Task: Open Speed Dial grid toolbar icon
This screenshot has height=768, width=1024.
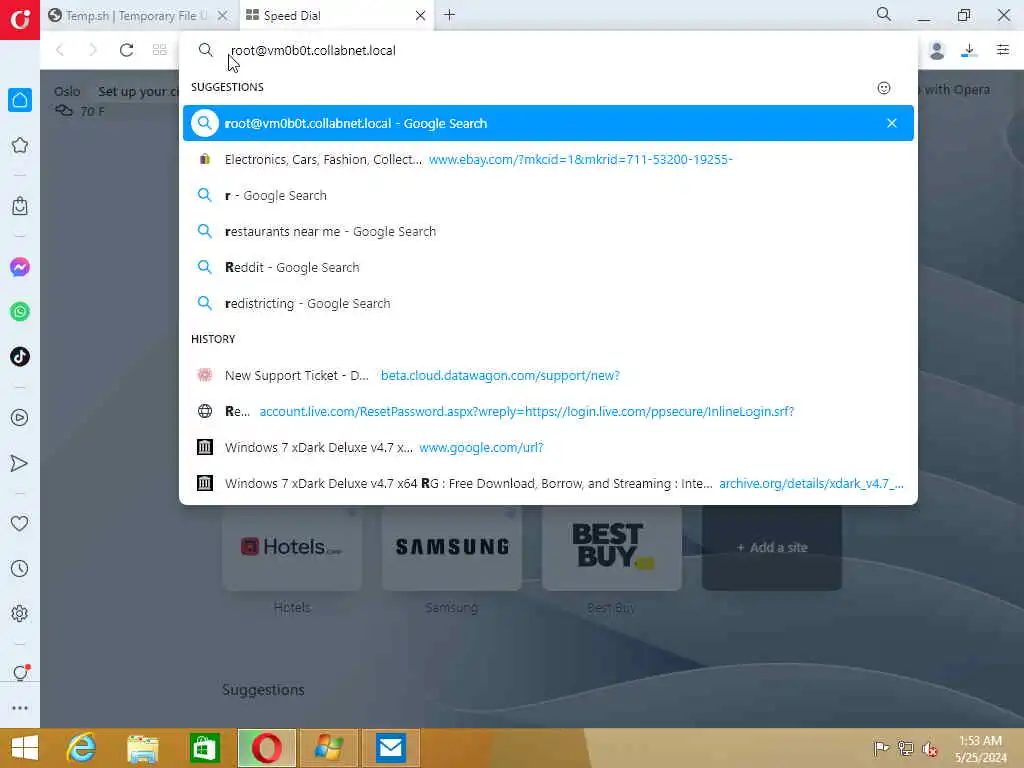Action: click(x=159, y=50)
